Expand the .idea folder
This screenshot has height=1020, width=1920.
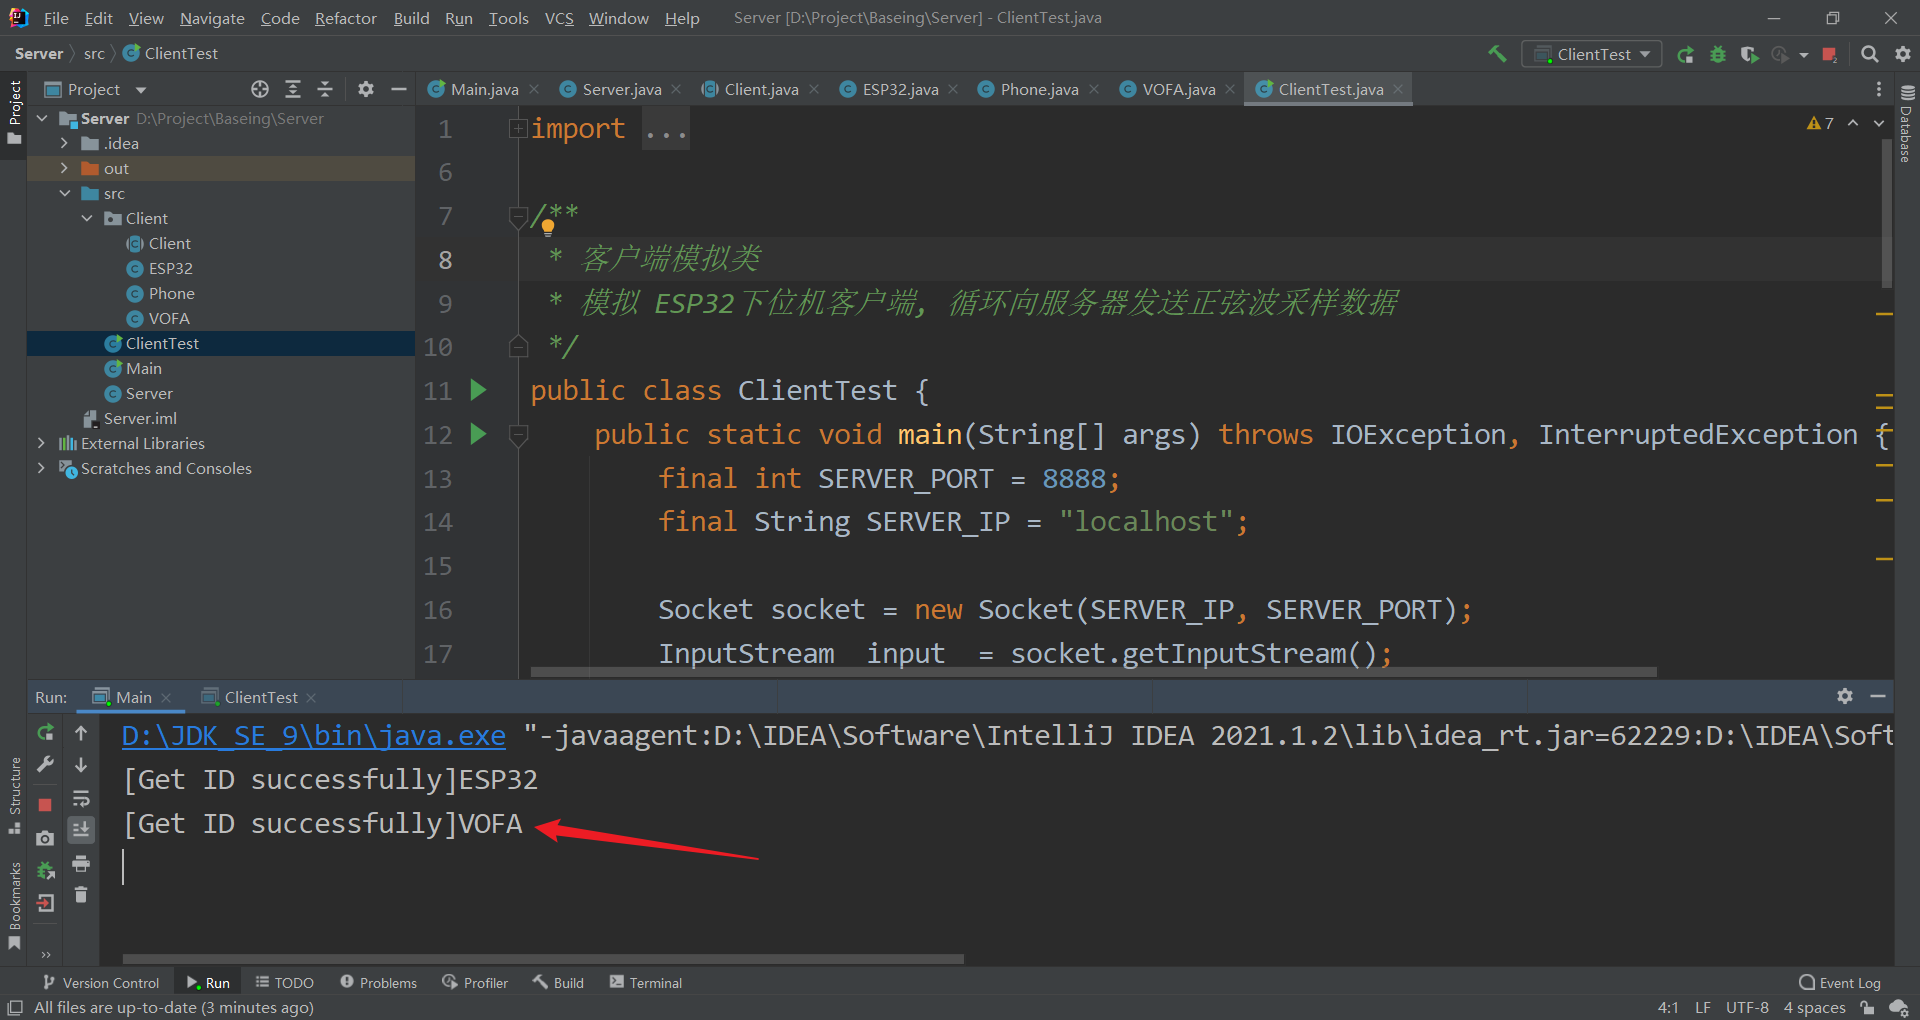(x=64, y=143)
